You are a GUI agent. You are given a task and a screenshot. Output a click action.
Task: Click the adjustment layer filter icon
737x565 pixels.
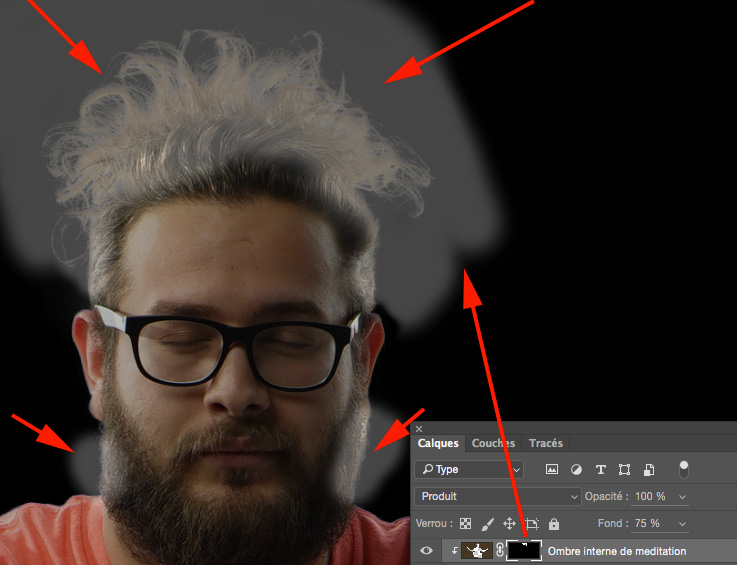pos(576,469)
